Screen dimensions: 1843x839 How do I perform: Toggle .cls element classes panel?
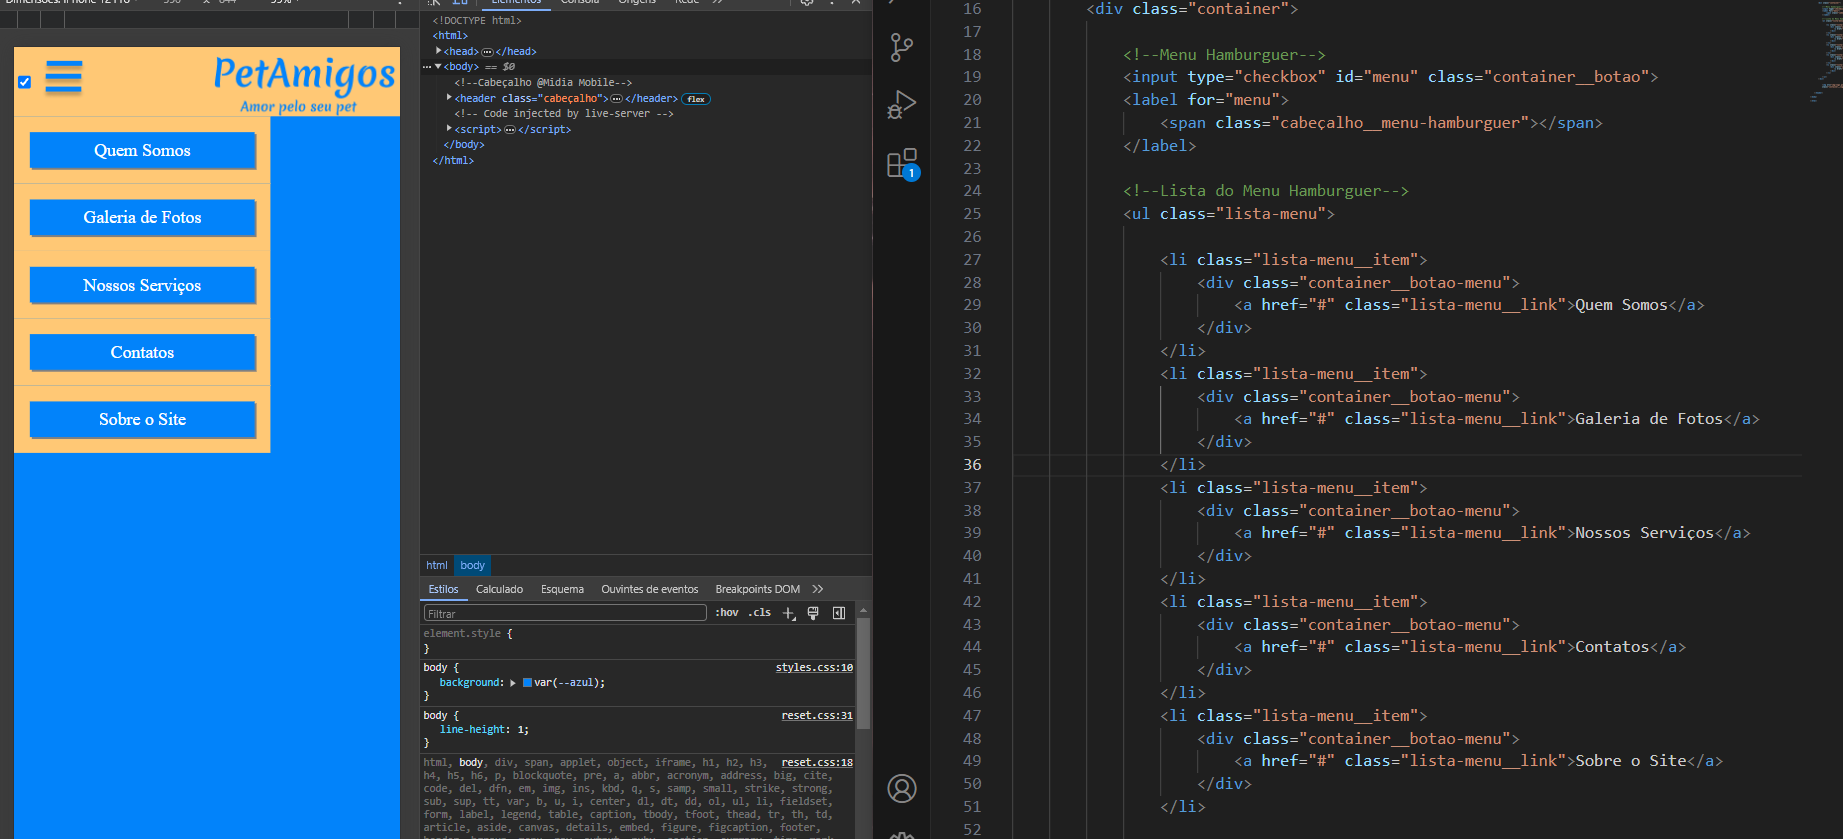pyautogui.click(x=760, y=613)
